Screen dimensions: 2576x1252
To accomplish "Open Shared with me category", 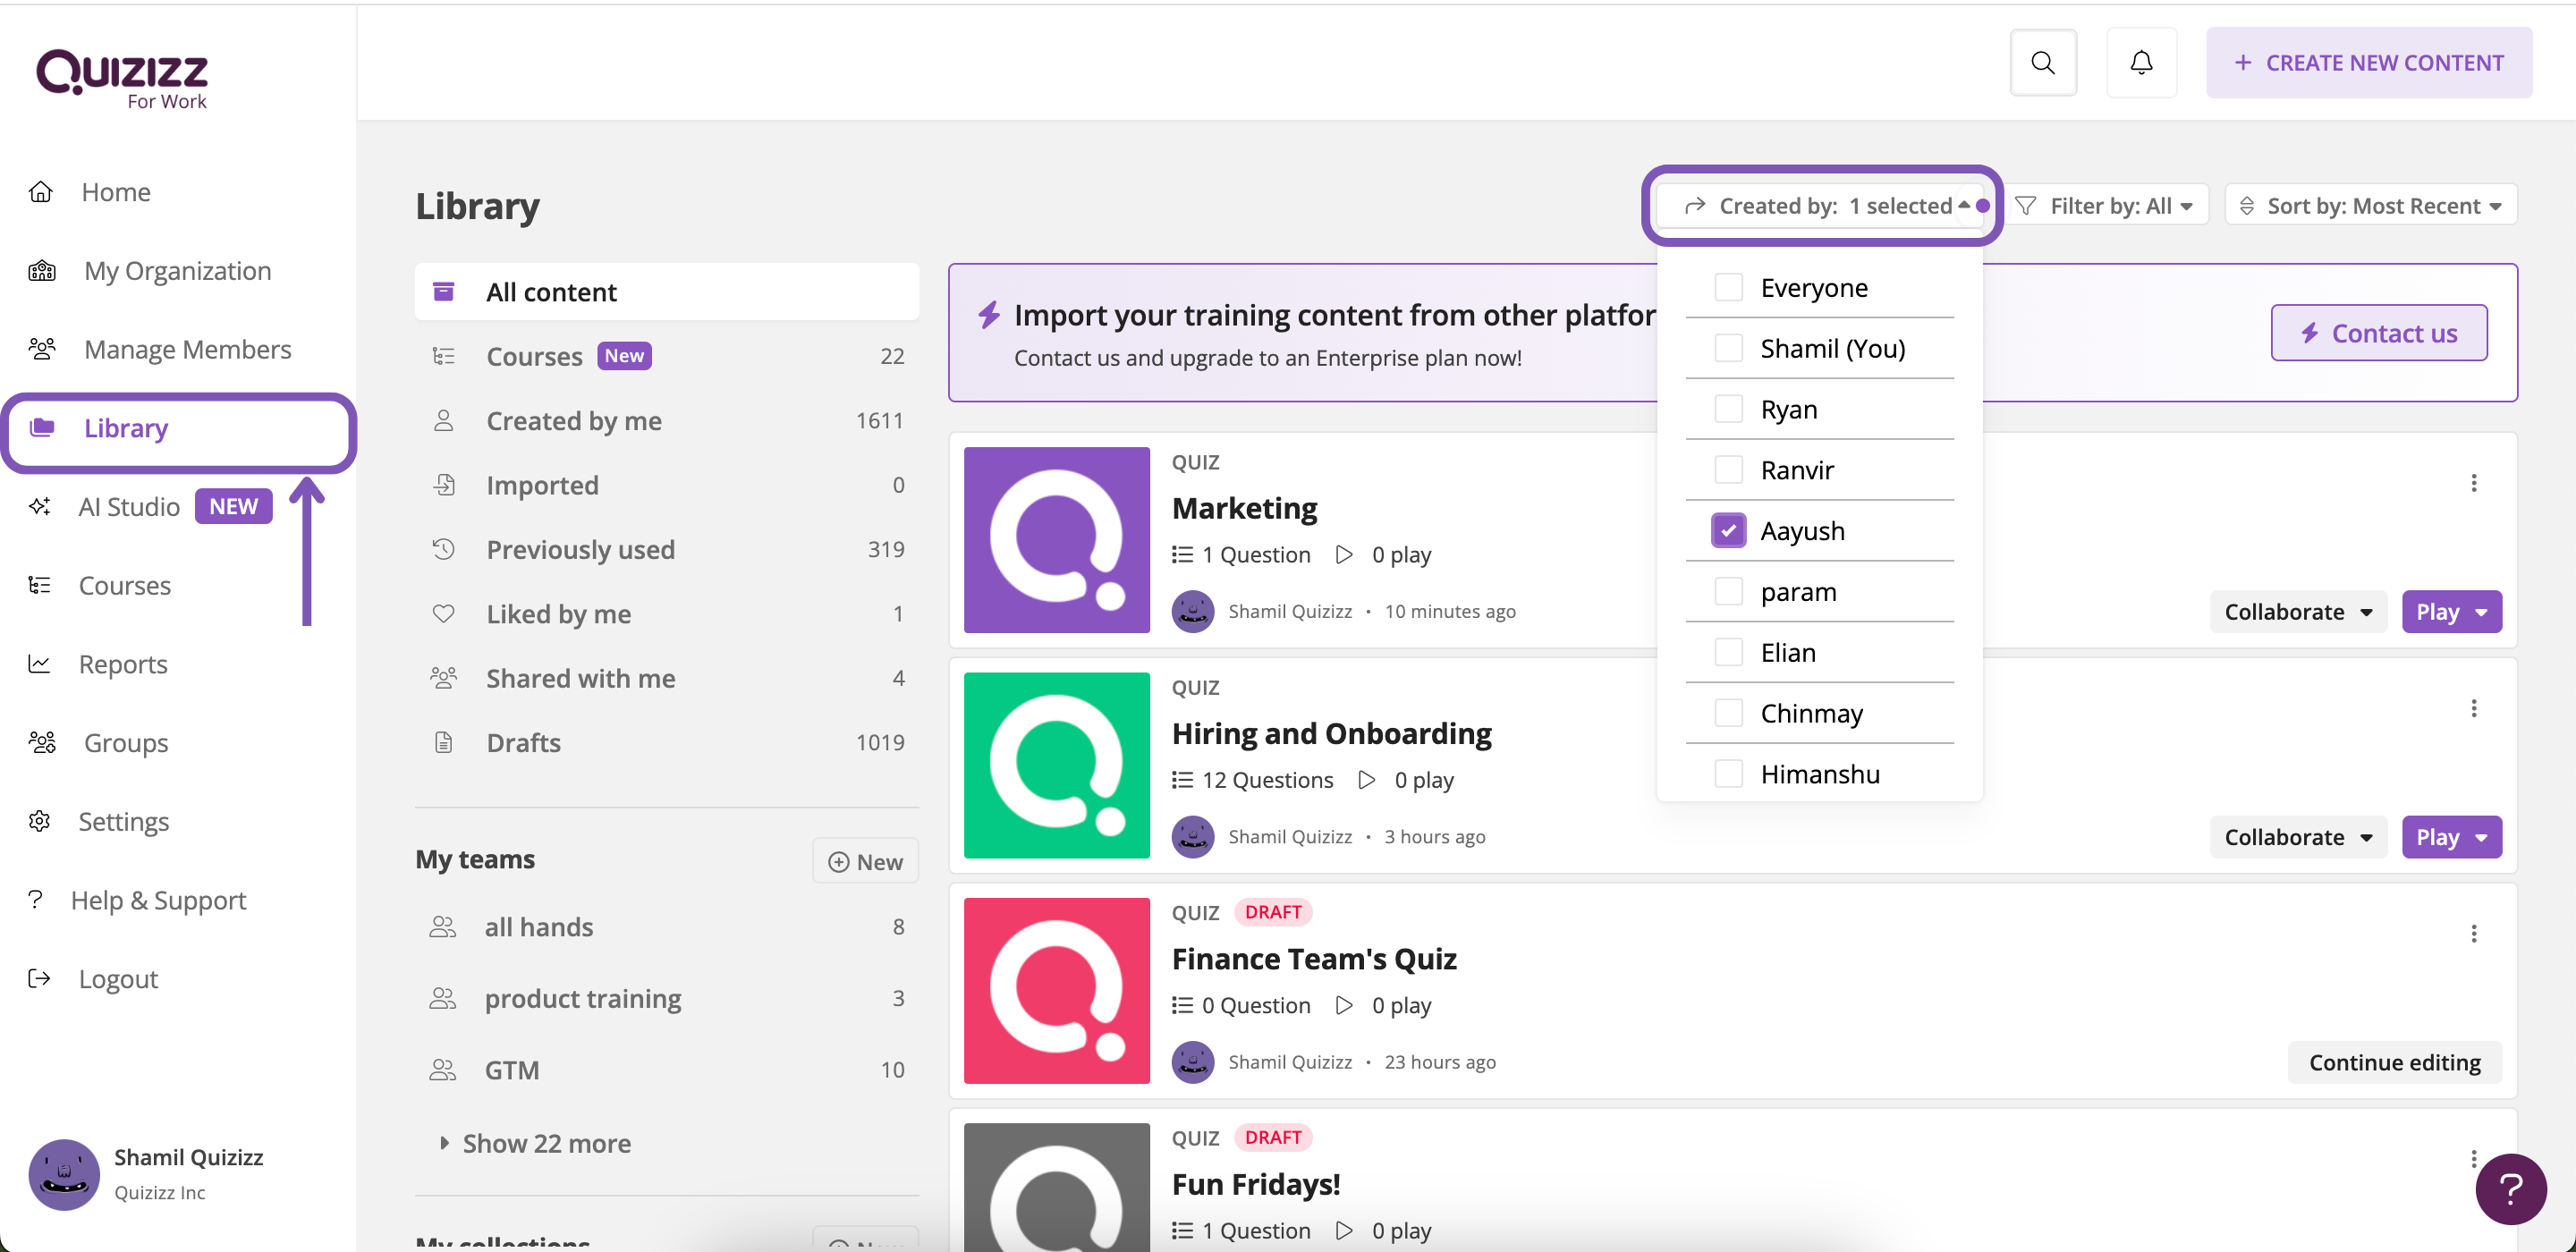I will click(666, 678).
